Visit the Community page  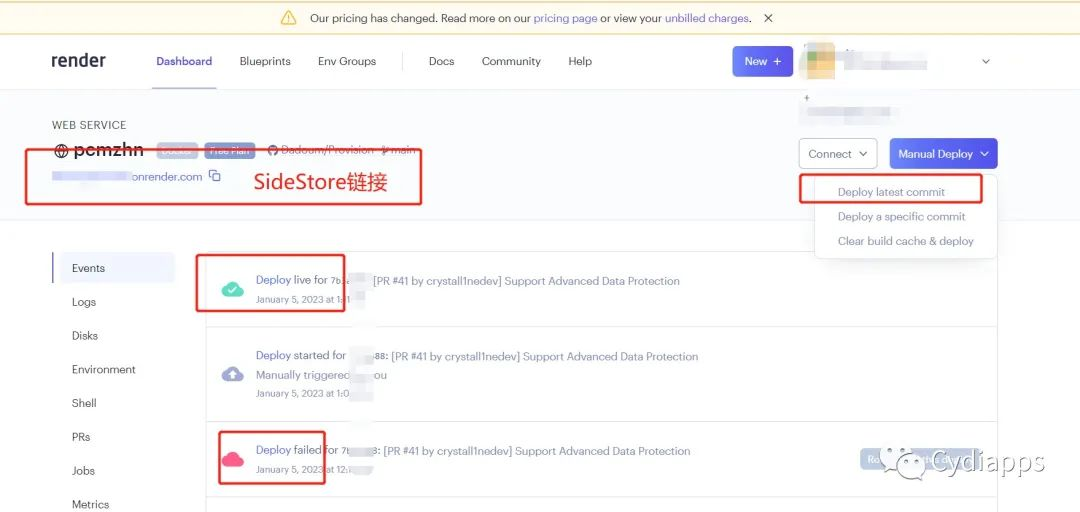pos(511,61)
